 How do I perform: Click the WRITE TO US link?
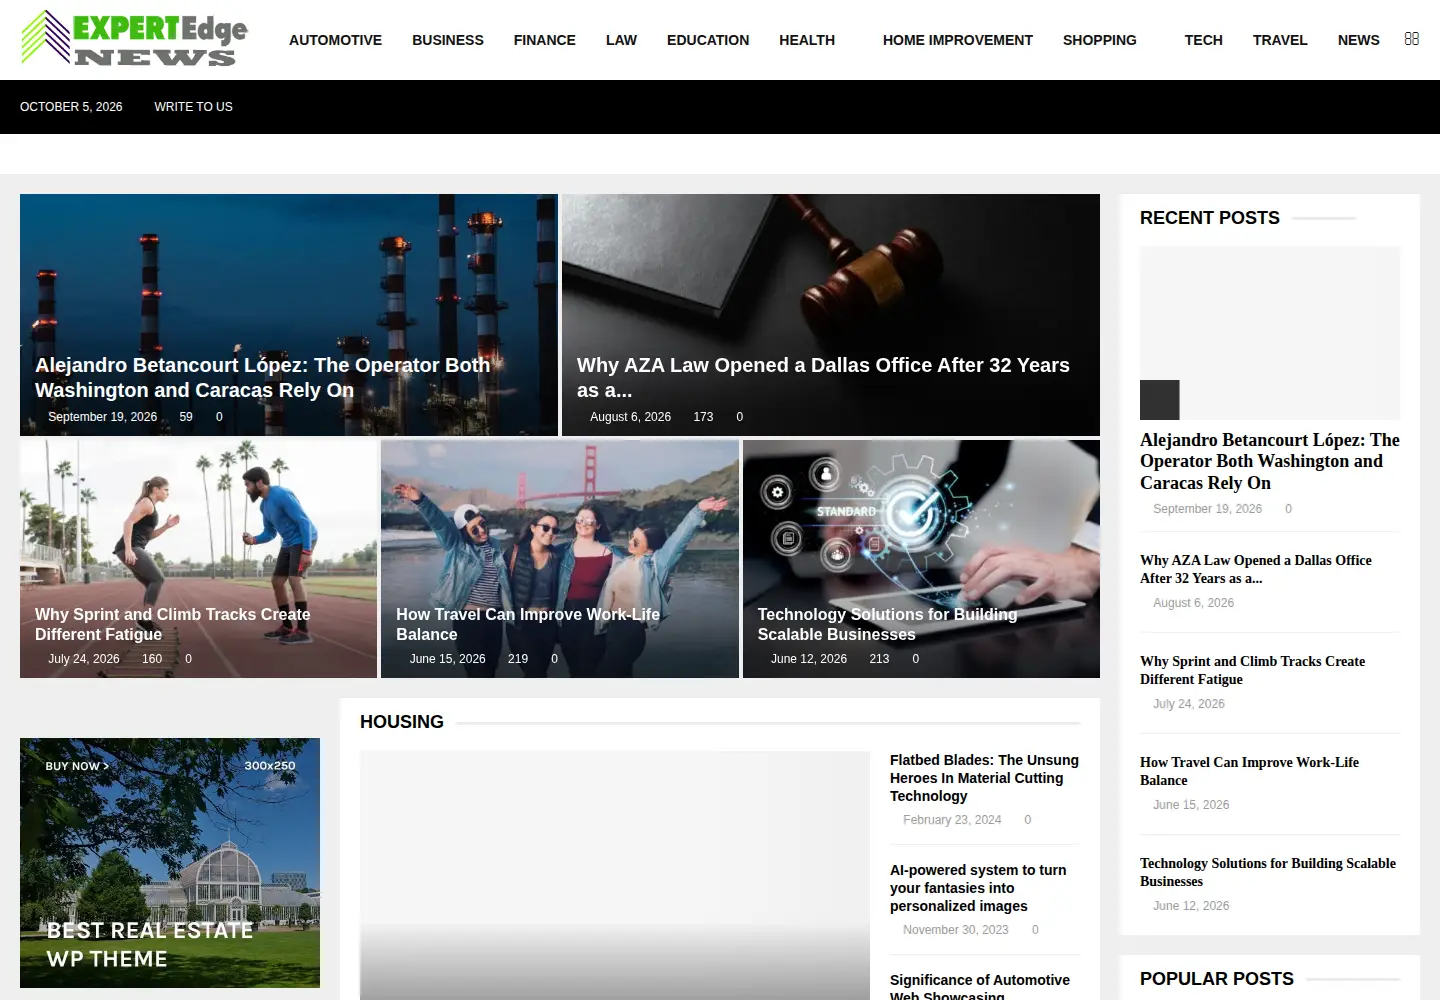point(193,107)
